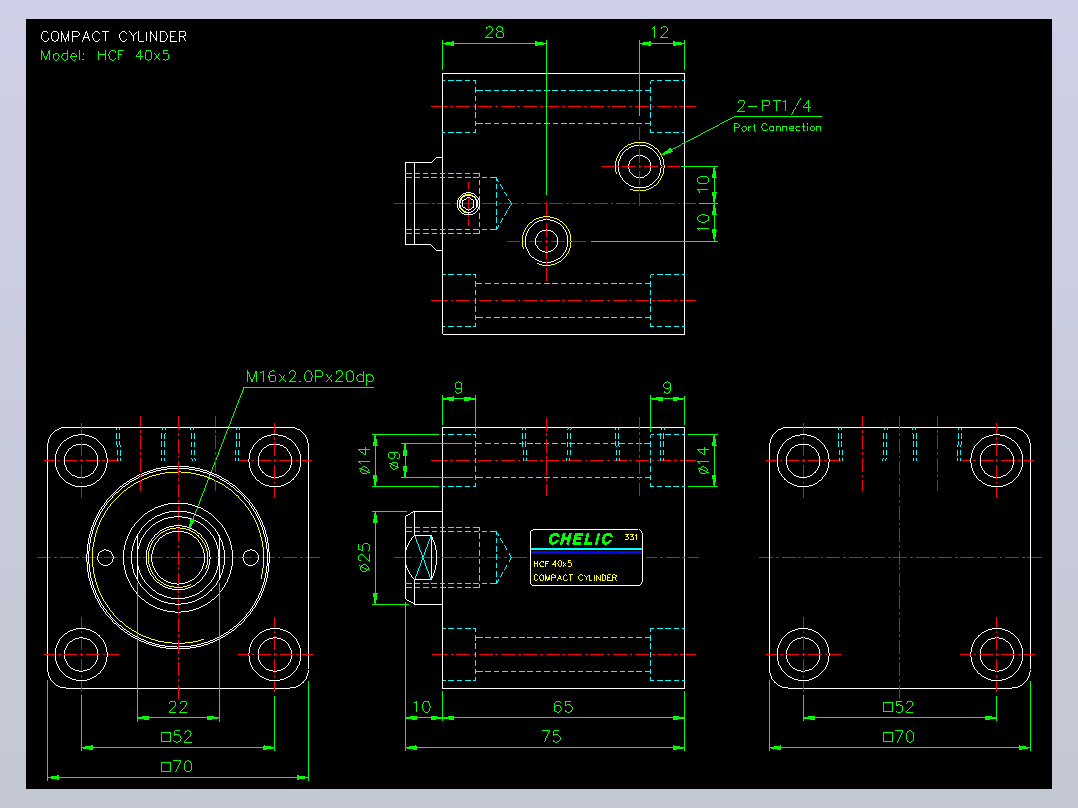This screenshot has width=1078, height=808.
Task: Click □52 dimension under the rear end view
Action: click(x=899, y=707)
